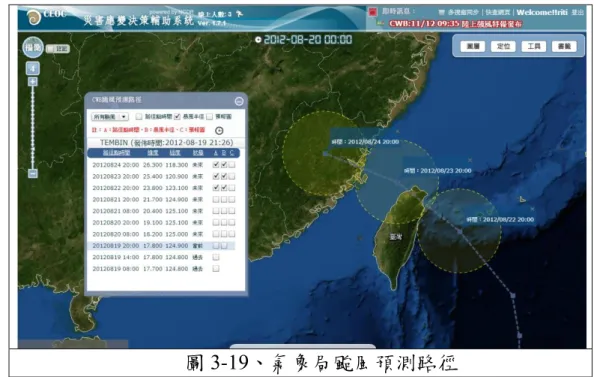The image size is (594, 377).
Task: Click the status column header
Action: click(198, 153)
